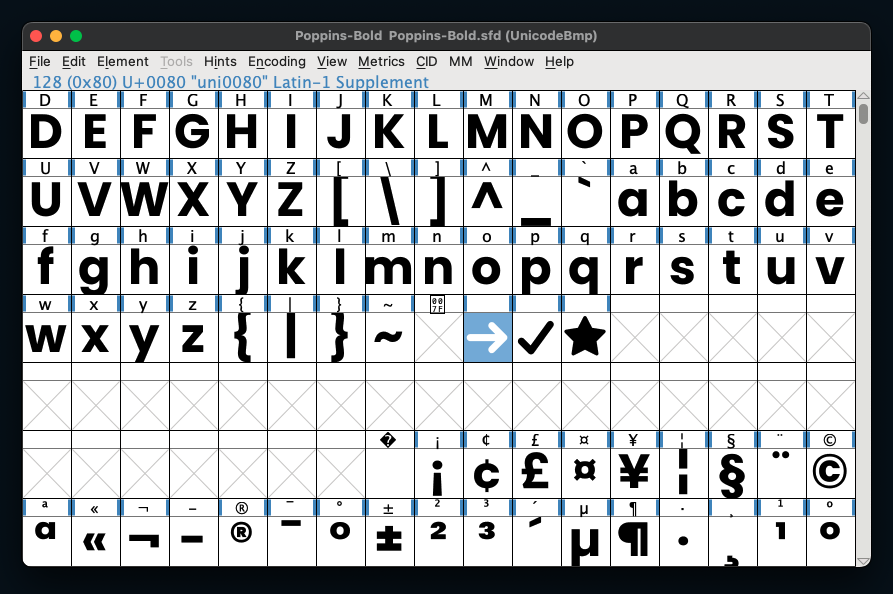Viewport: 893px width, 594px height.
Task: Select the registered trademark glyph
Action: tap(243, 541)
